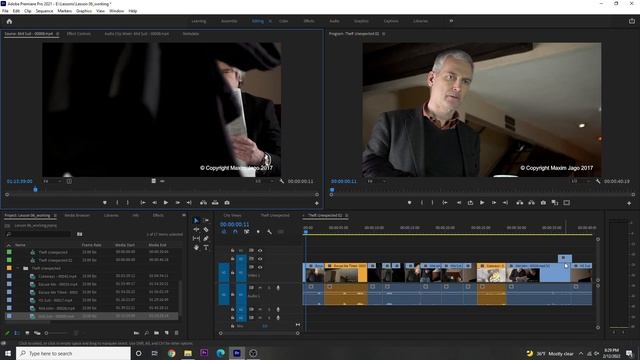Delete selected item with Project panel trash

(x=176, y=333)
